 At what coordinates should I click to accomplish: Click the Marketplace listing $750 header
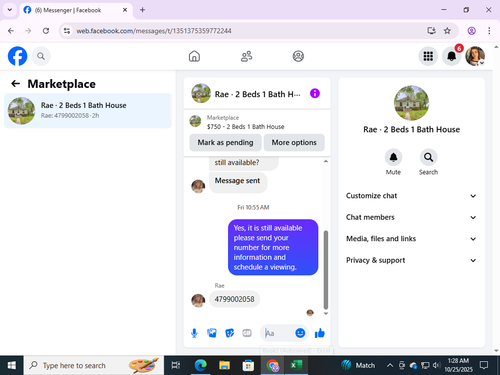[x=257, y=122]
